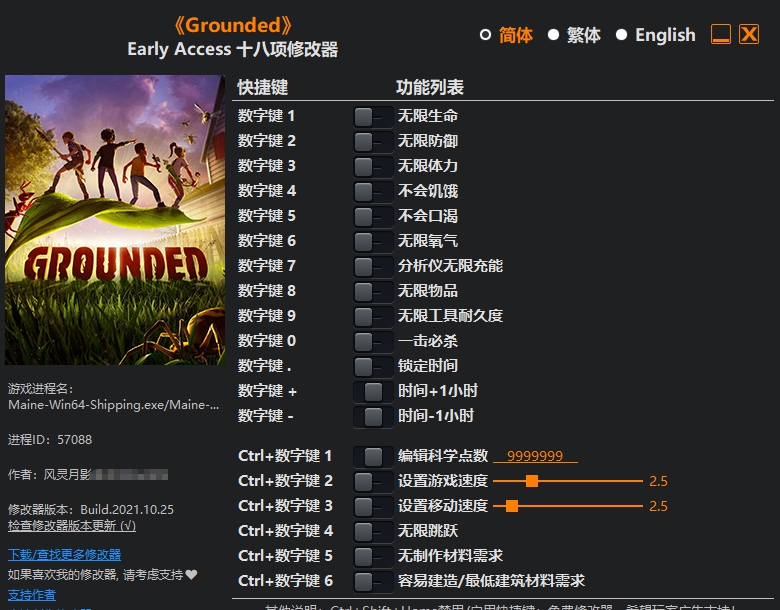Click the Grounded cover art image
780x610 pixels.
tap(115, 220)
